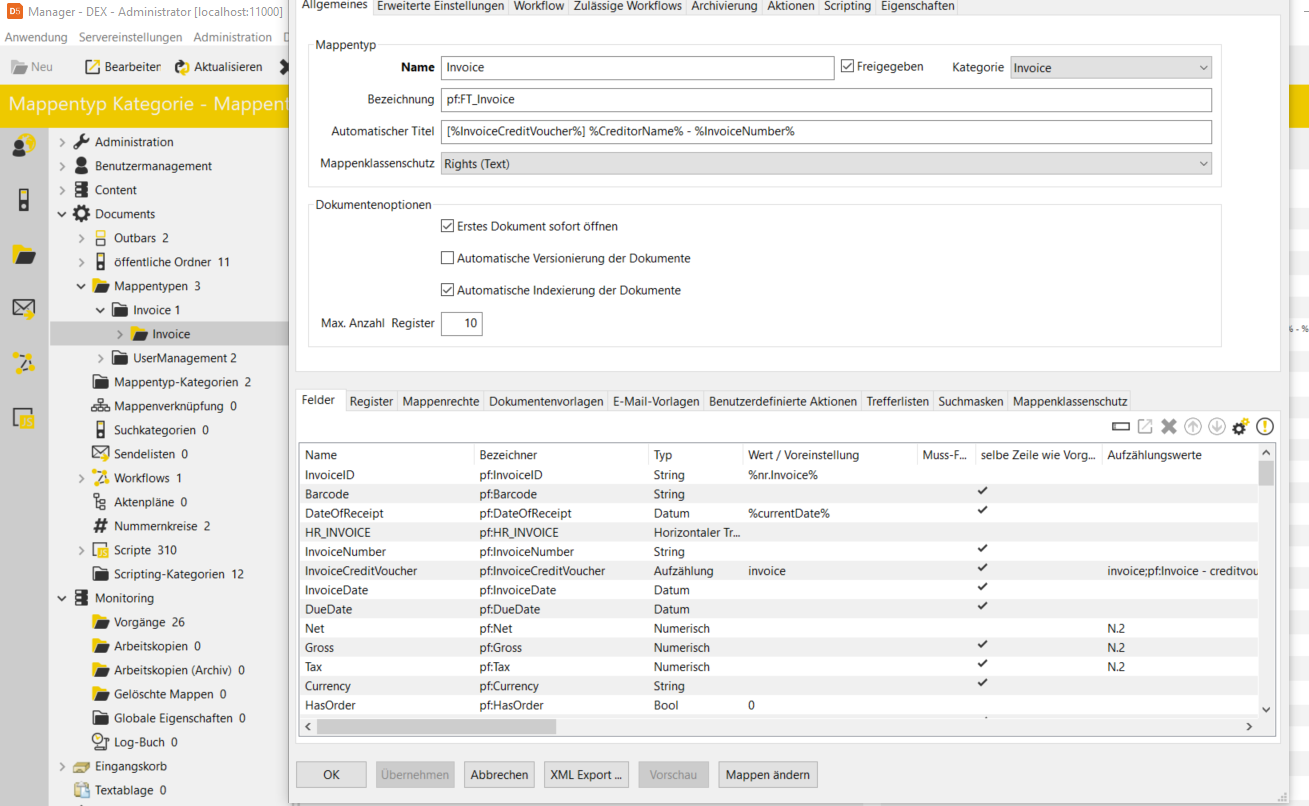Click the binder icon in the left sidebar
The width and height of the screenshot is (1309, 806).
point(24,200)
